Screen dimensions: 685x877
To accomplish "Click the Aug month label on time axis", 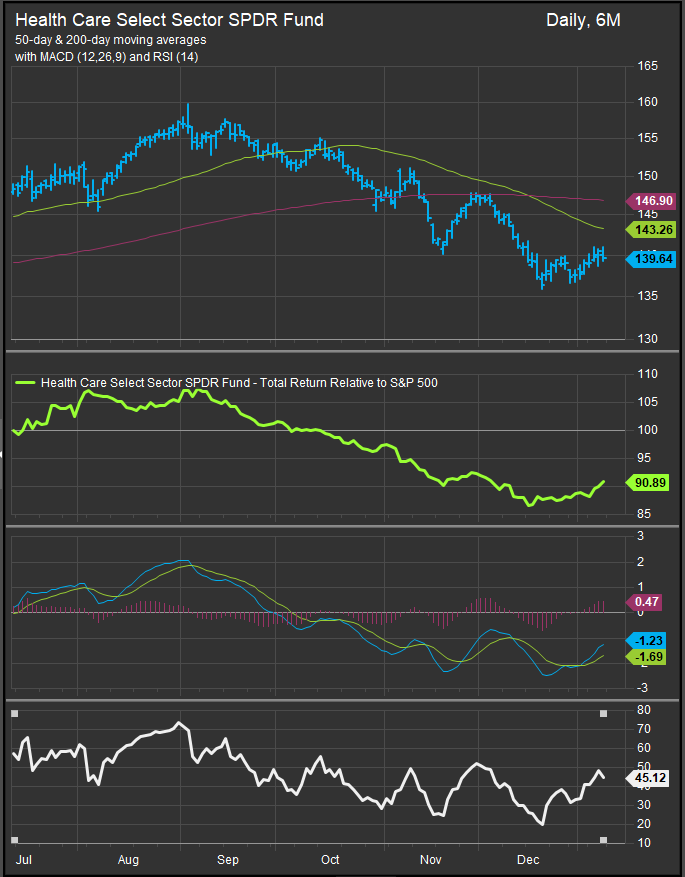I will (x=128, y=860).
